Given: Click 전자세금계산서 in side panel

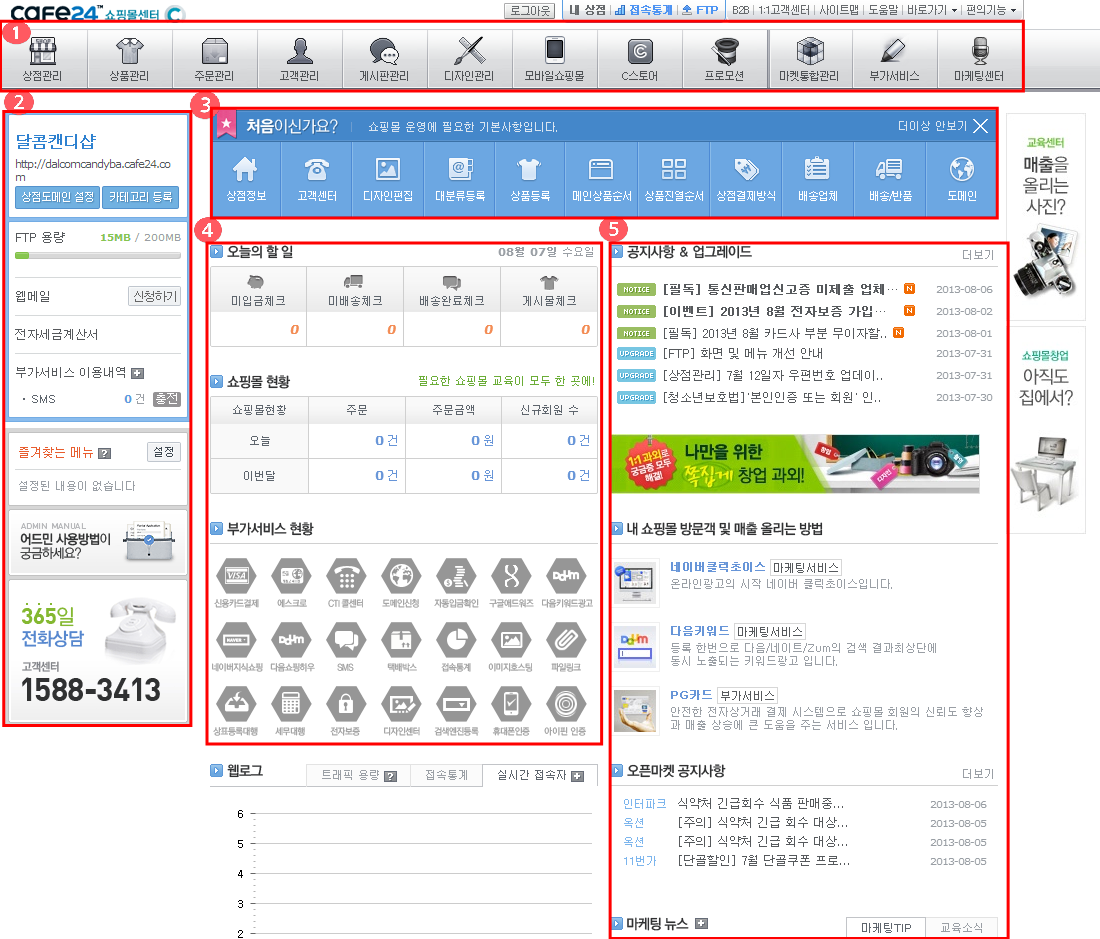Looking at the screenshot, I should (x=57, y=335).
